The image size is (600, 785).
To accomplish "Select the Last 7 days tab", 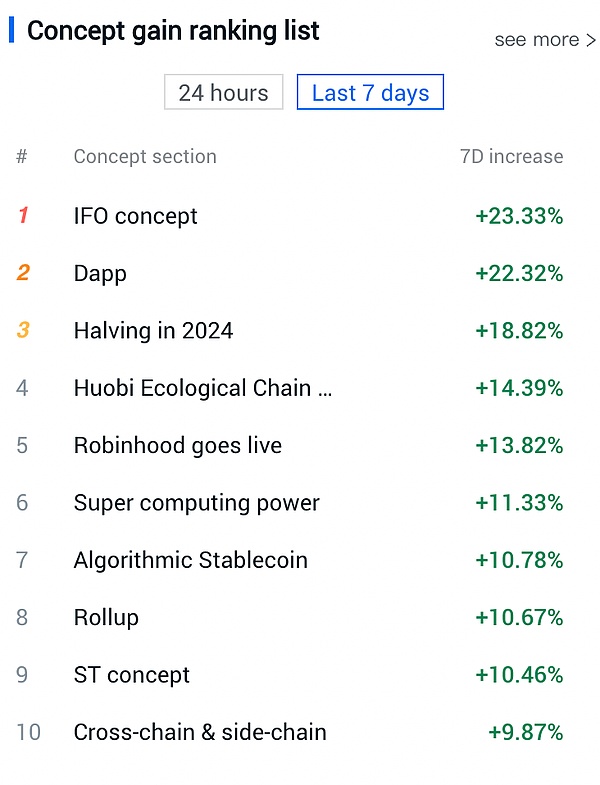I will click(370, 93).
